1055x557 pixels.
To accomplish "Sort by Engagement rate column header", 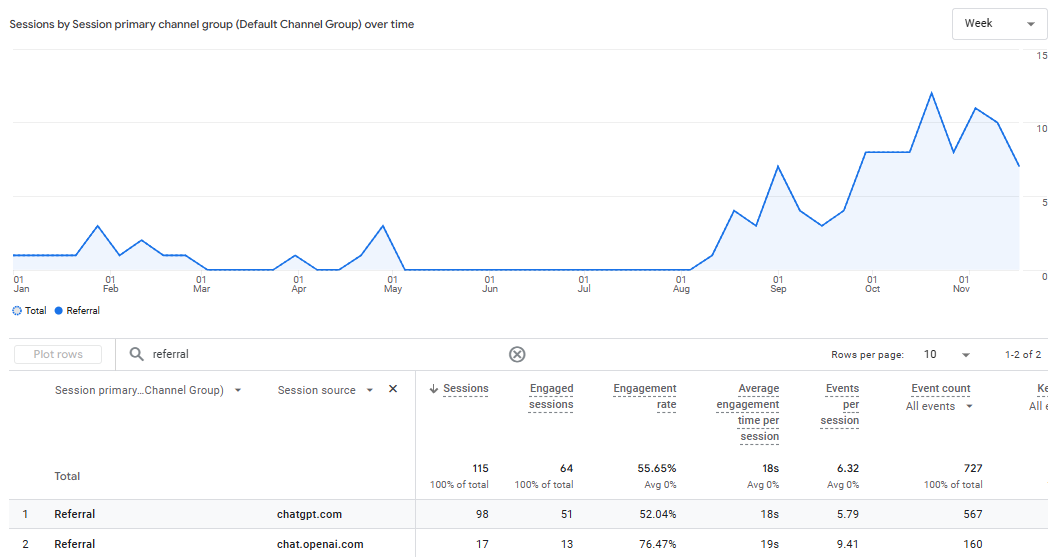I will pos(645,396).
